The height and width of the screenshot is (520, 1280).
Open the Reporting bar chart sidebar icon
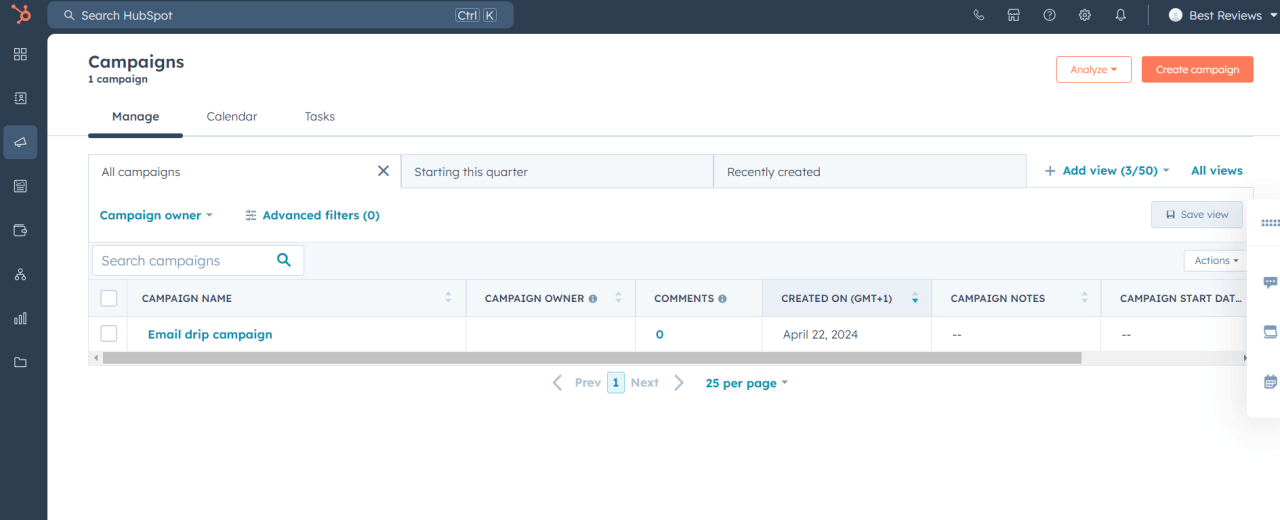click(x=20, y=318)
